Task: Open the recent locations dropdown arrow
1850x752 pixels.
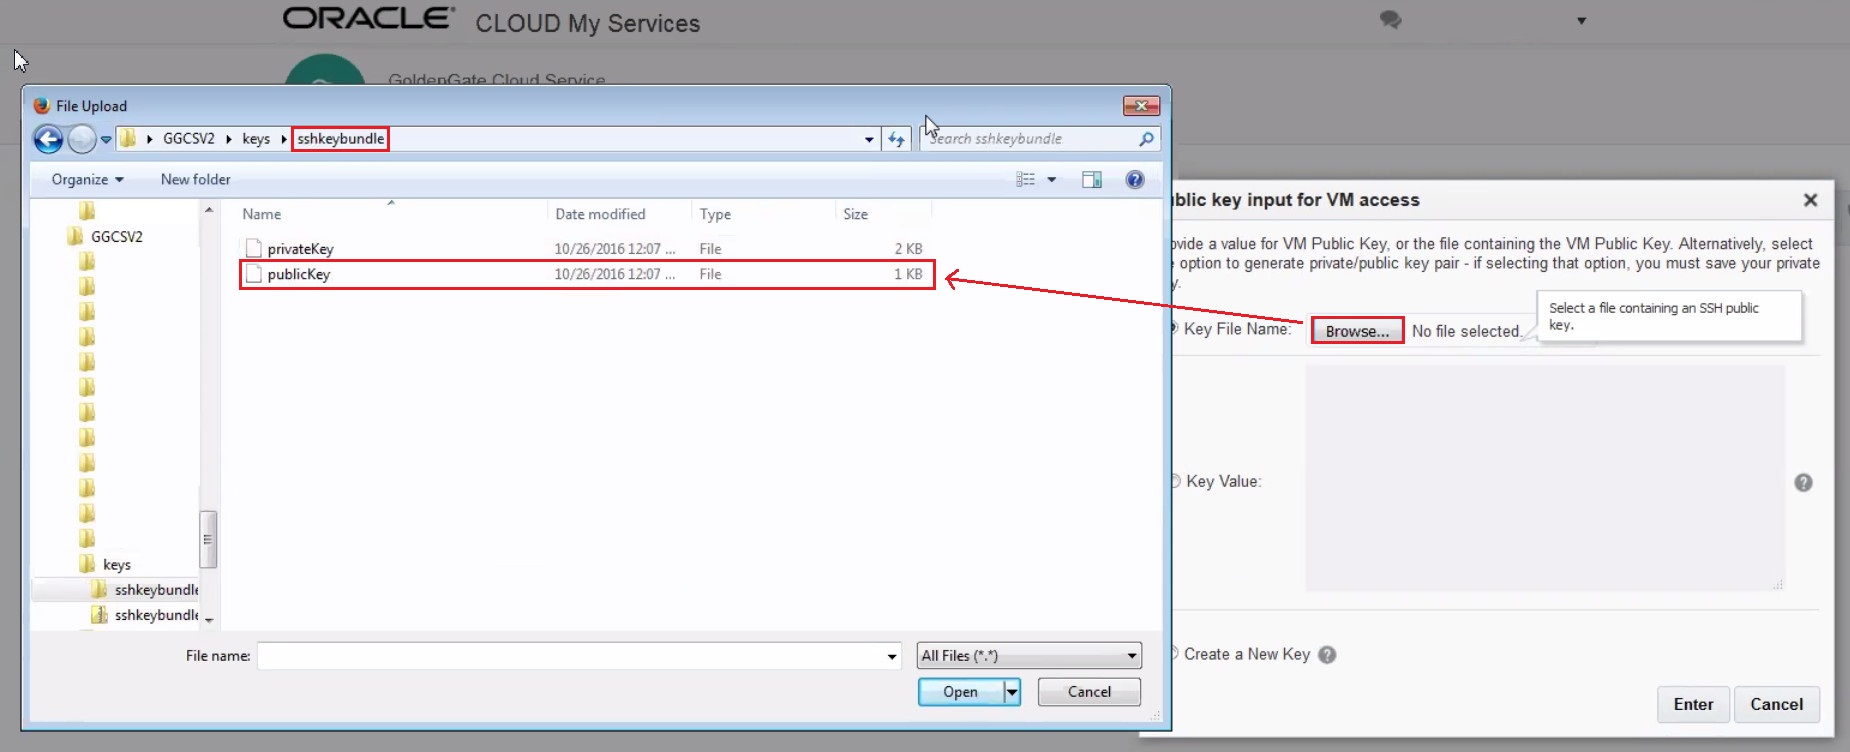Action: point(106,140)
